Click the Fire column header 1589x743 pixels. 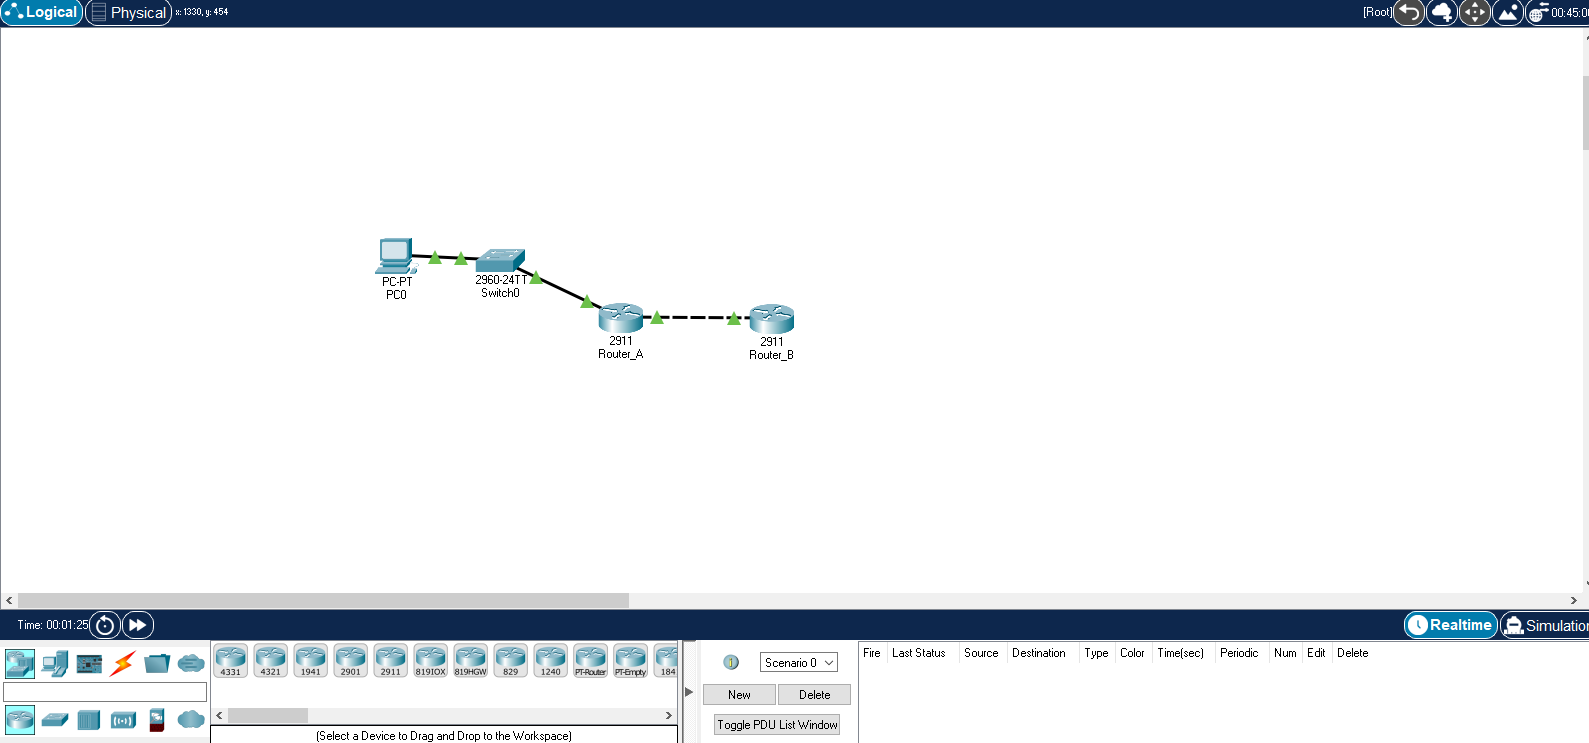point(872,653)
